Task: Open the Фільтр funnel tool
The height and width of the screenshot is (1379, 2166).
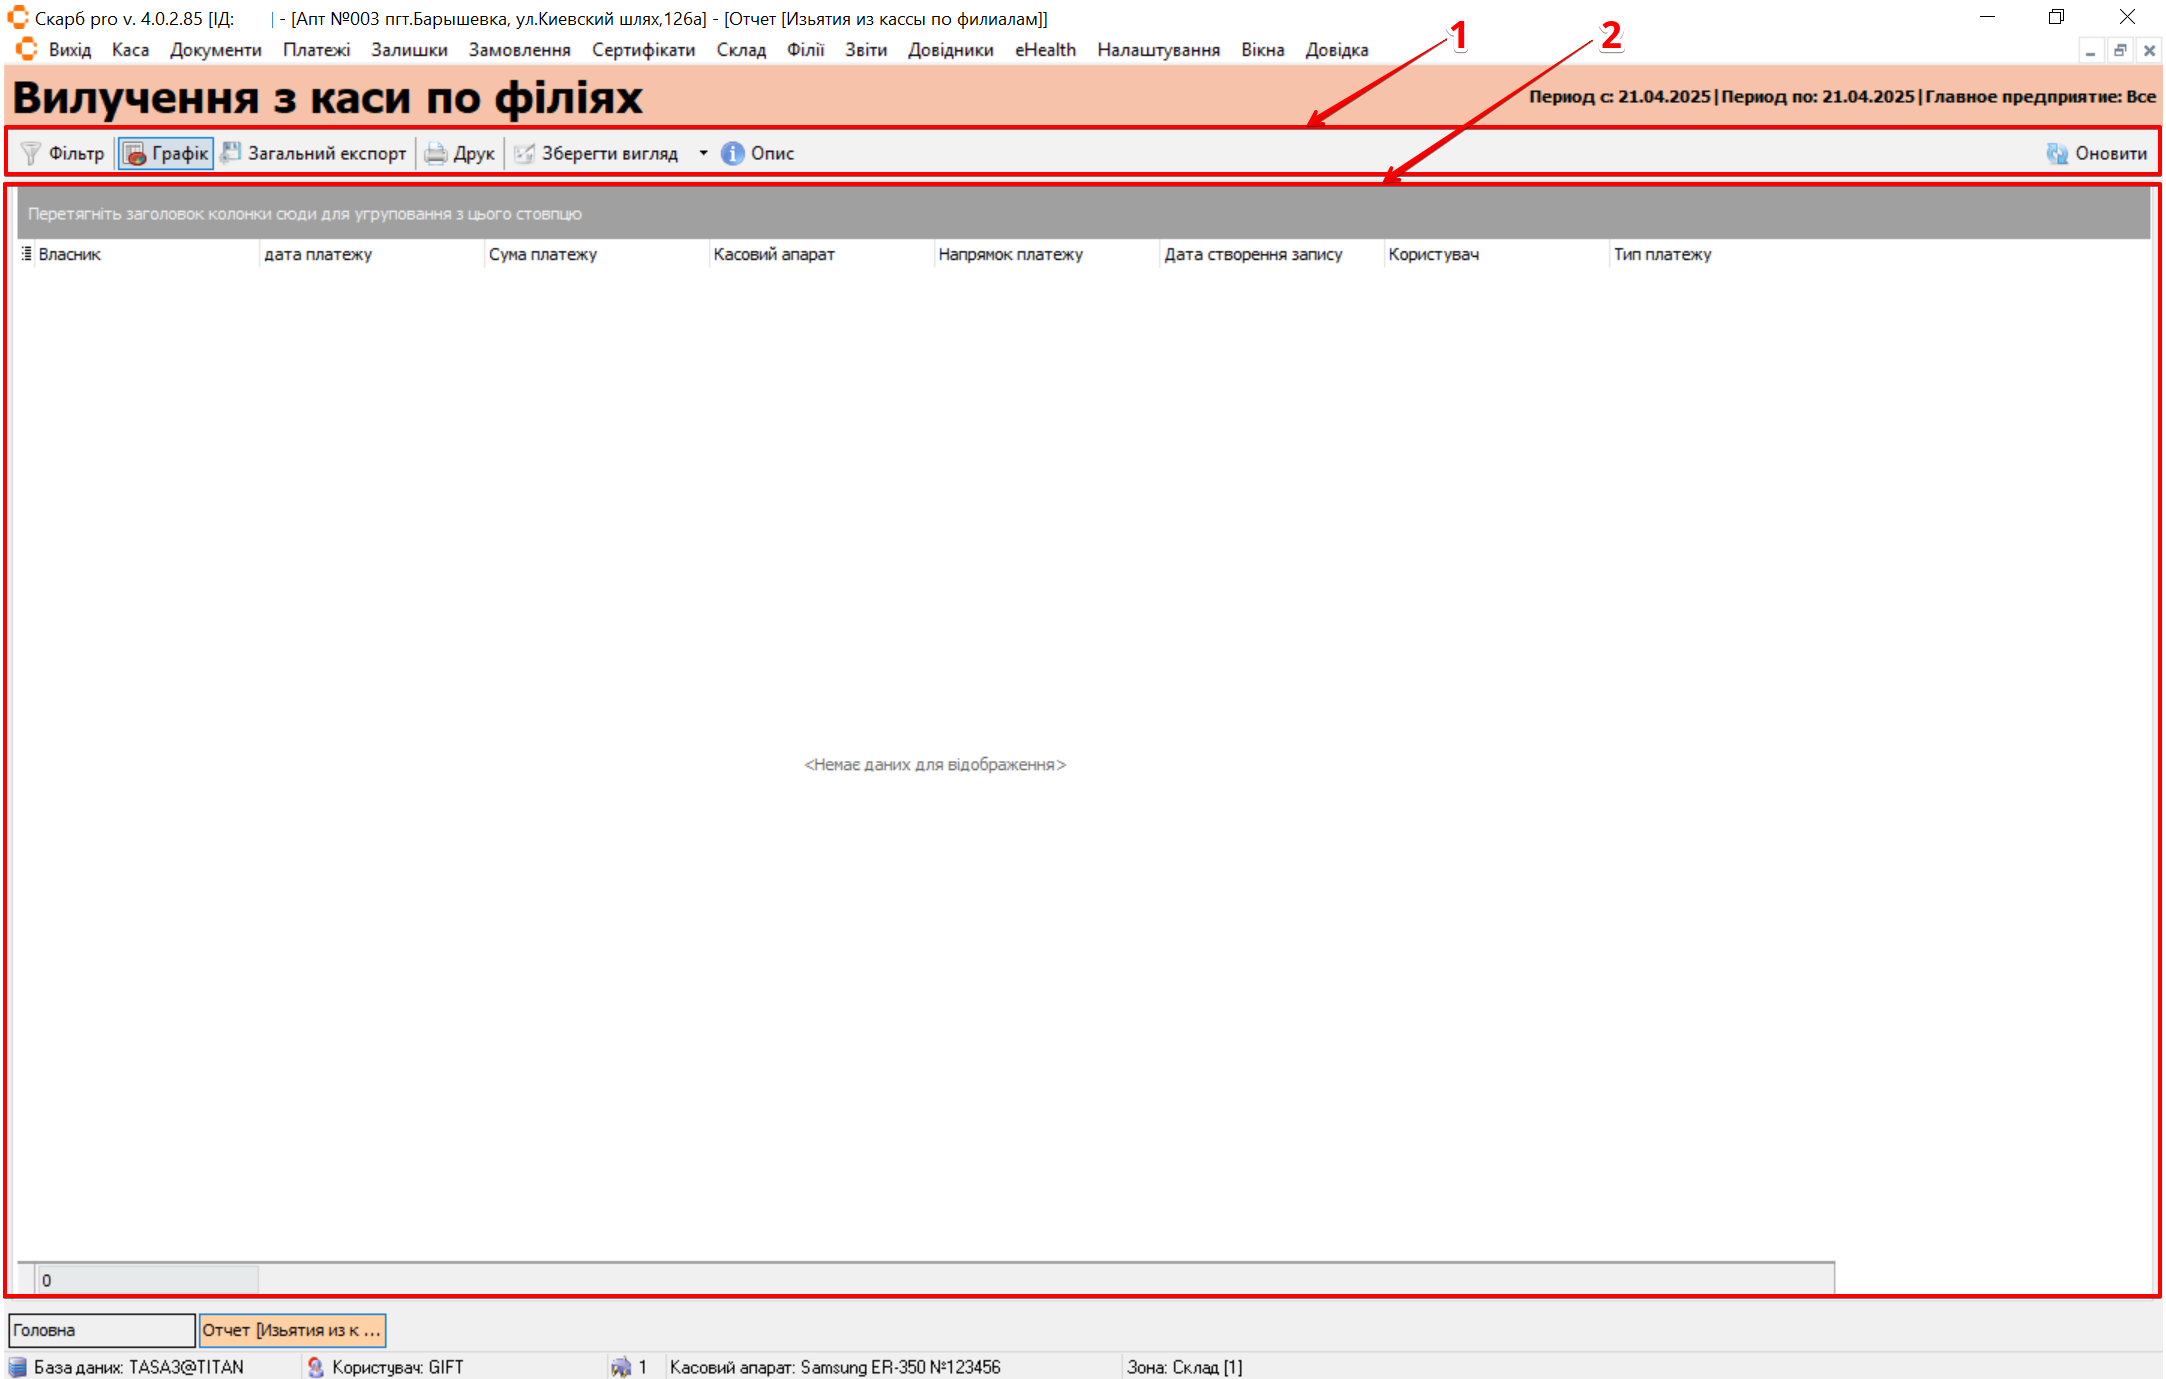Action: (x=62, y=153)
